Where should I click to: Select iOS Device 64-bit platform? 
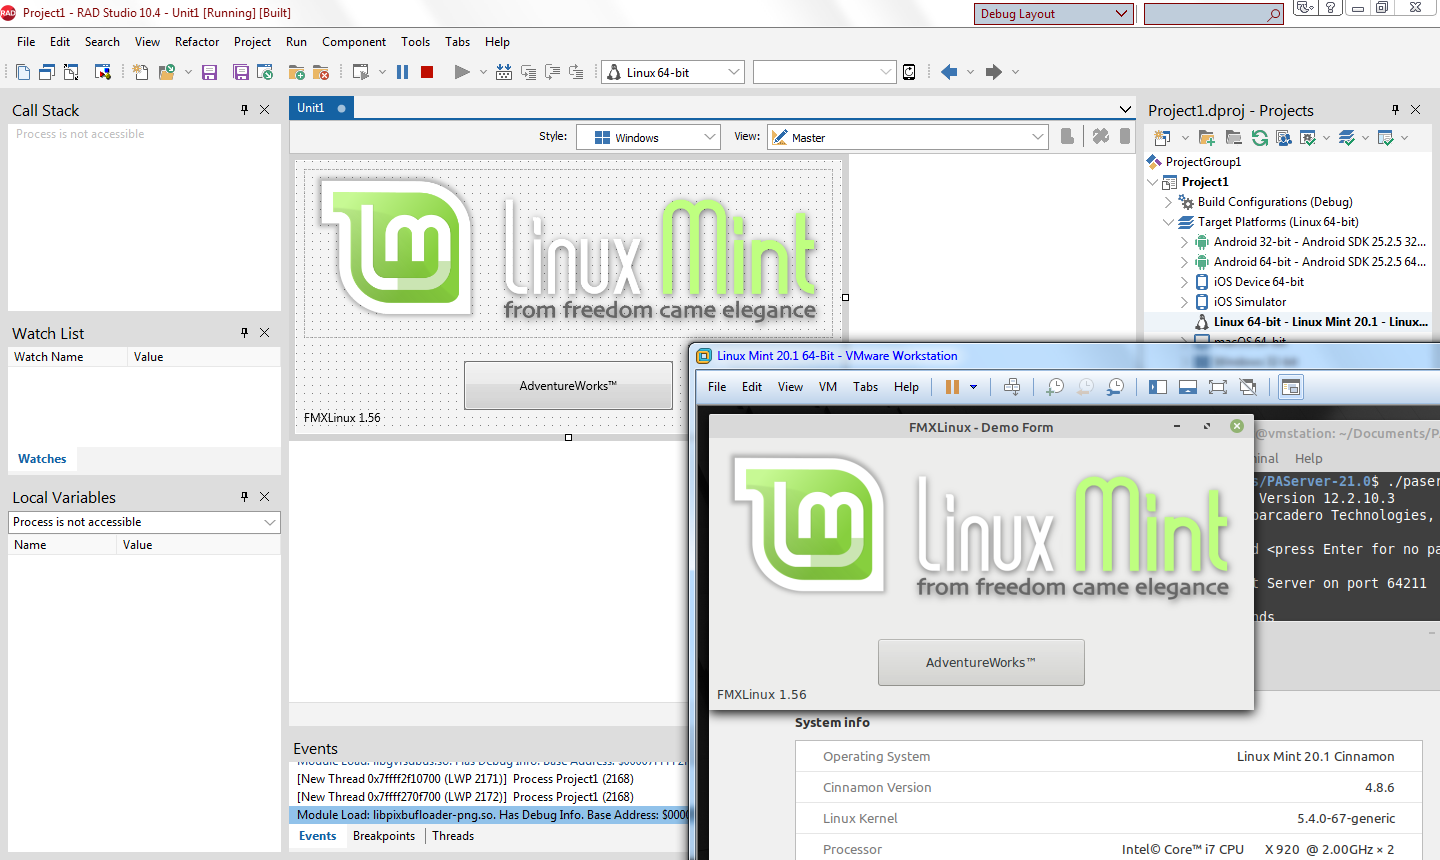click(1258, 282)
